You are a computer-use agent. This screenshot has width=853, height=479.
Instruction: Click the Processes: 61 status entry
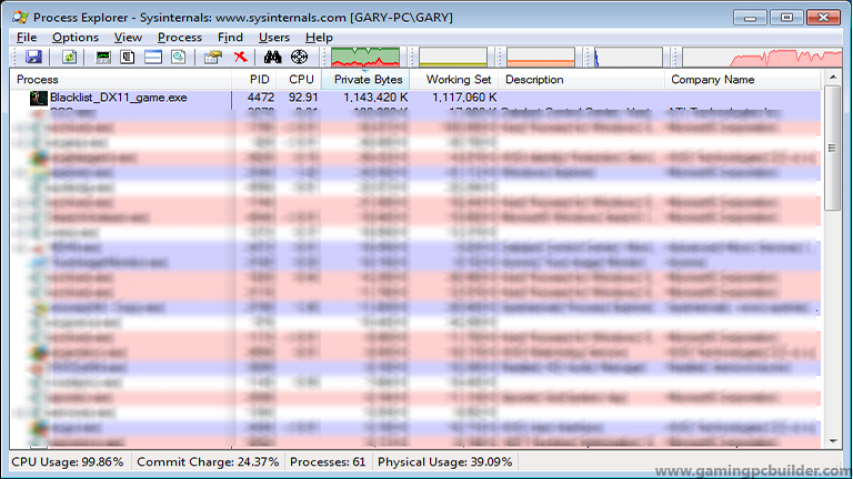coord(327,462)
